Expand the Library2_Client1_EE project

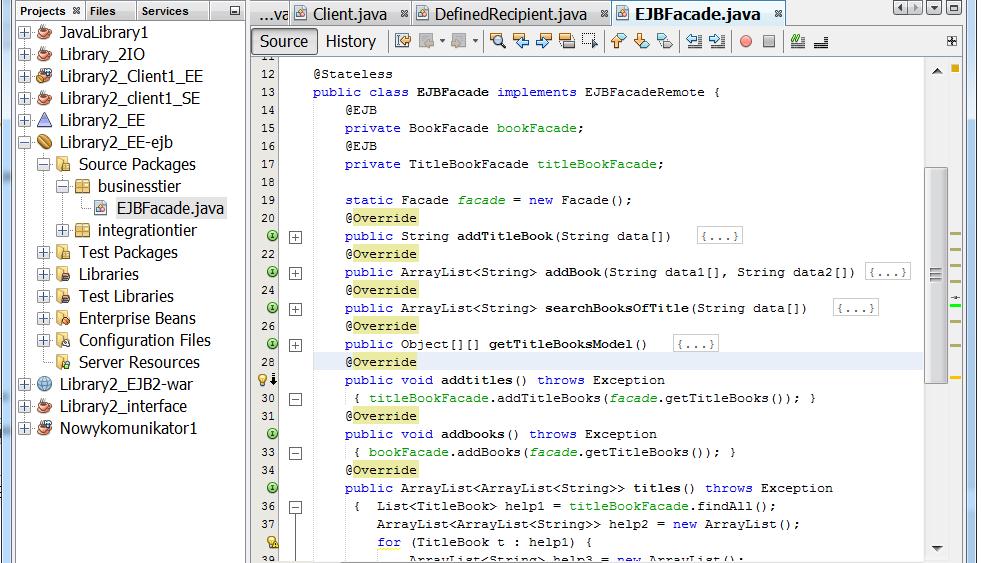point(24,76)
